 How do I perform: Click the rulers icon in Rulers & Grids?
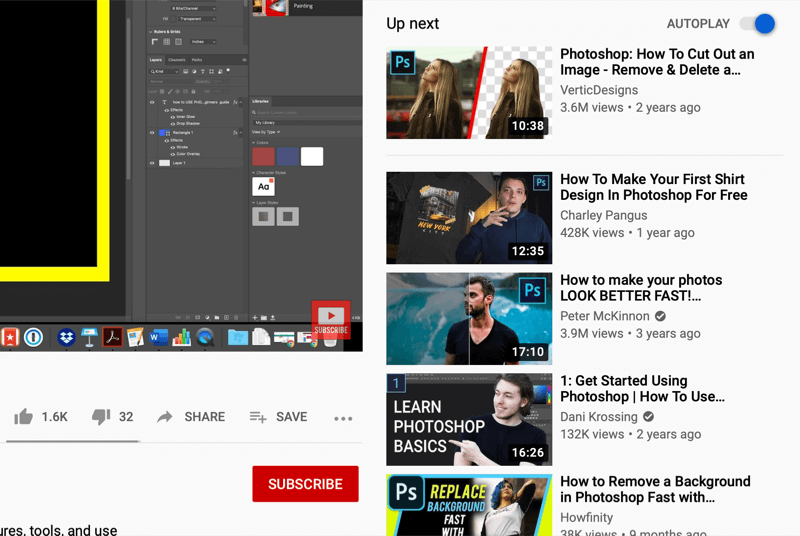155,42
